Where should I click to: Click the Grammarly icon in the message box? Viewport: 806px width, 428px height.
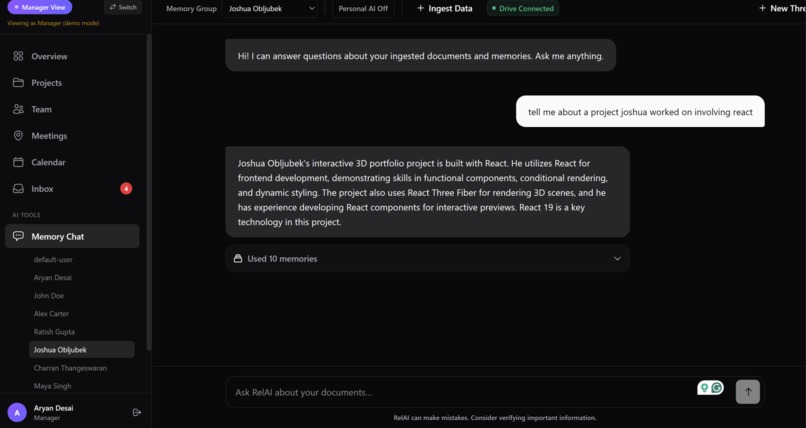(717, 388)
